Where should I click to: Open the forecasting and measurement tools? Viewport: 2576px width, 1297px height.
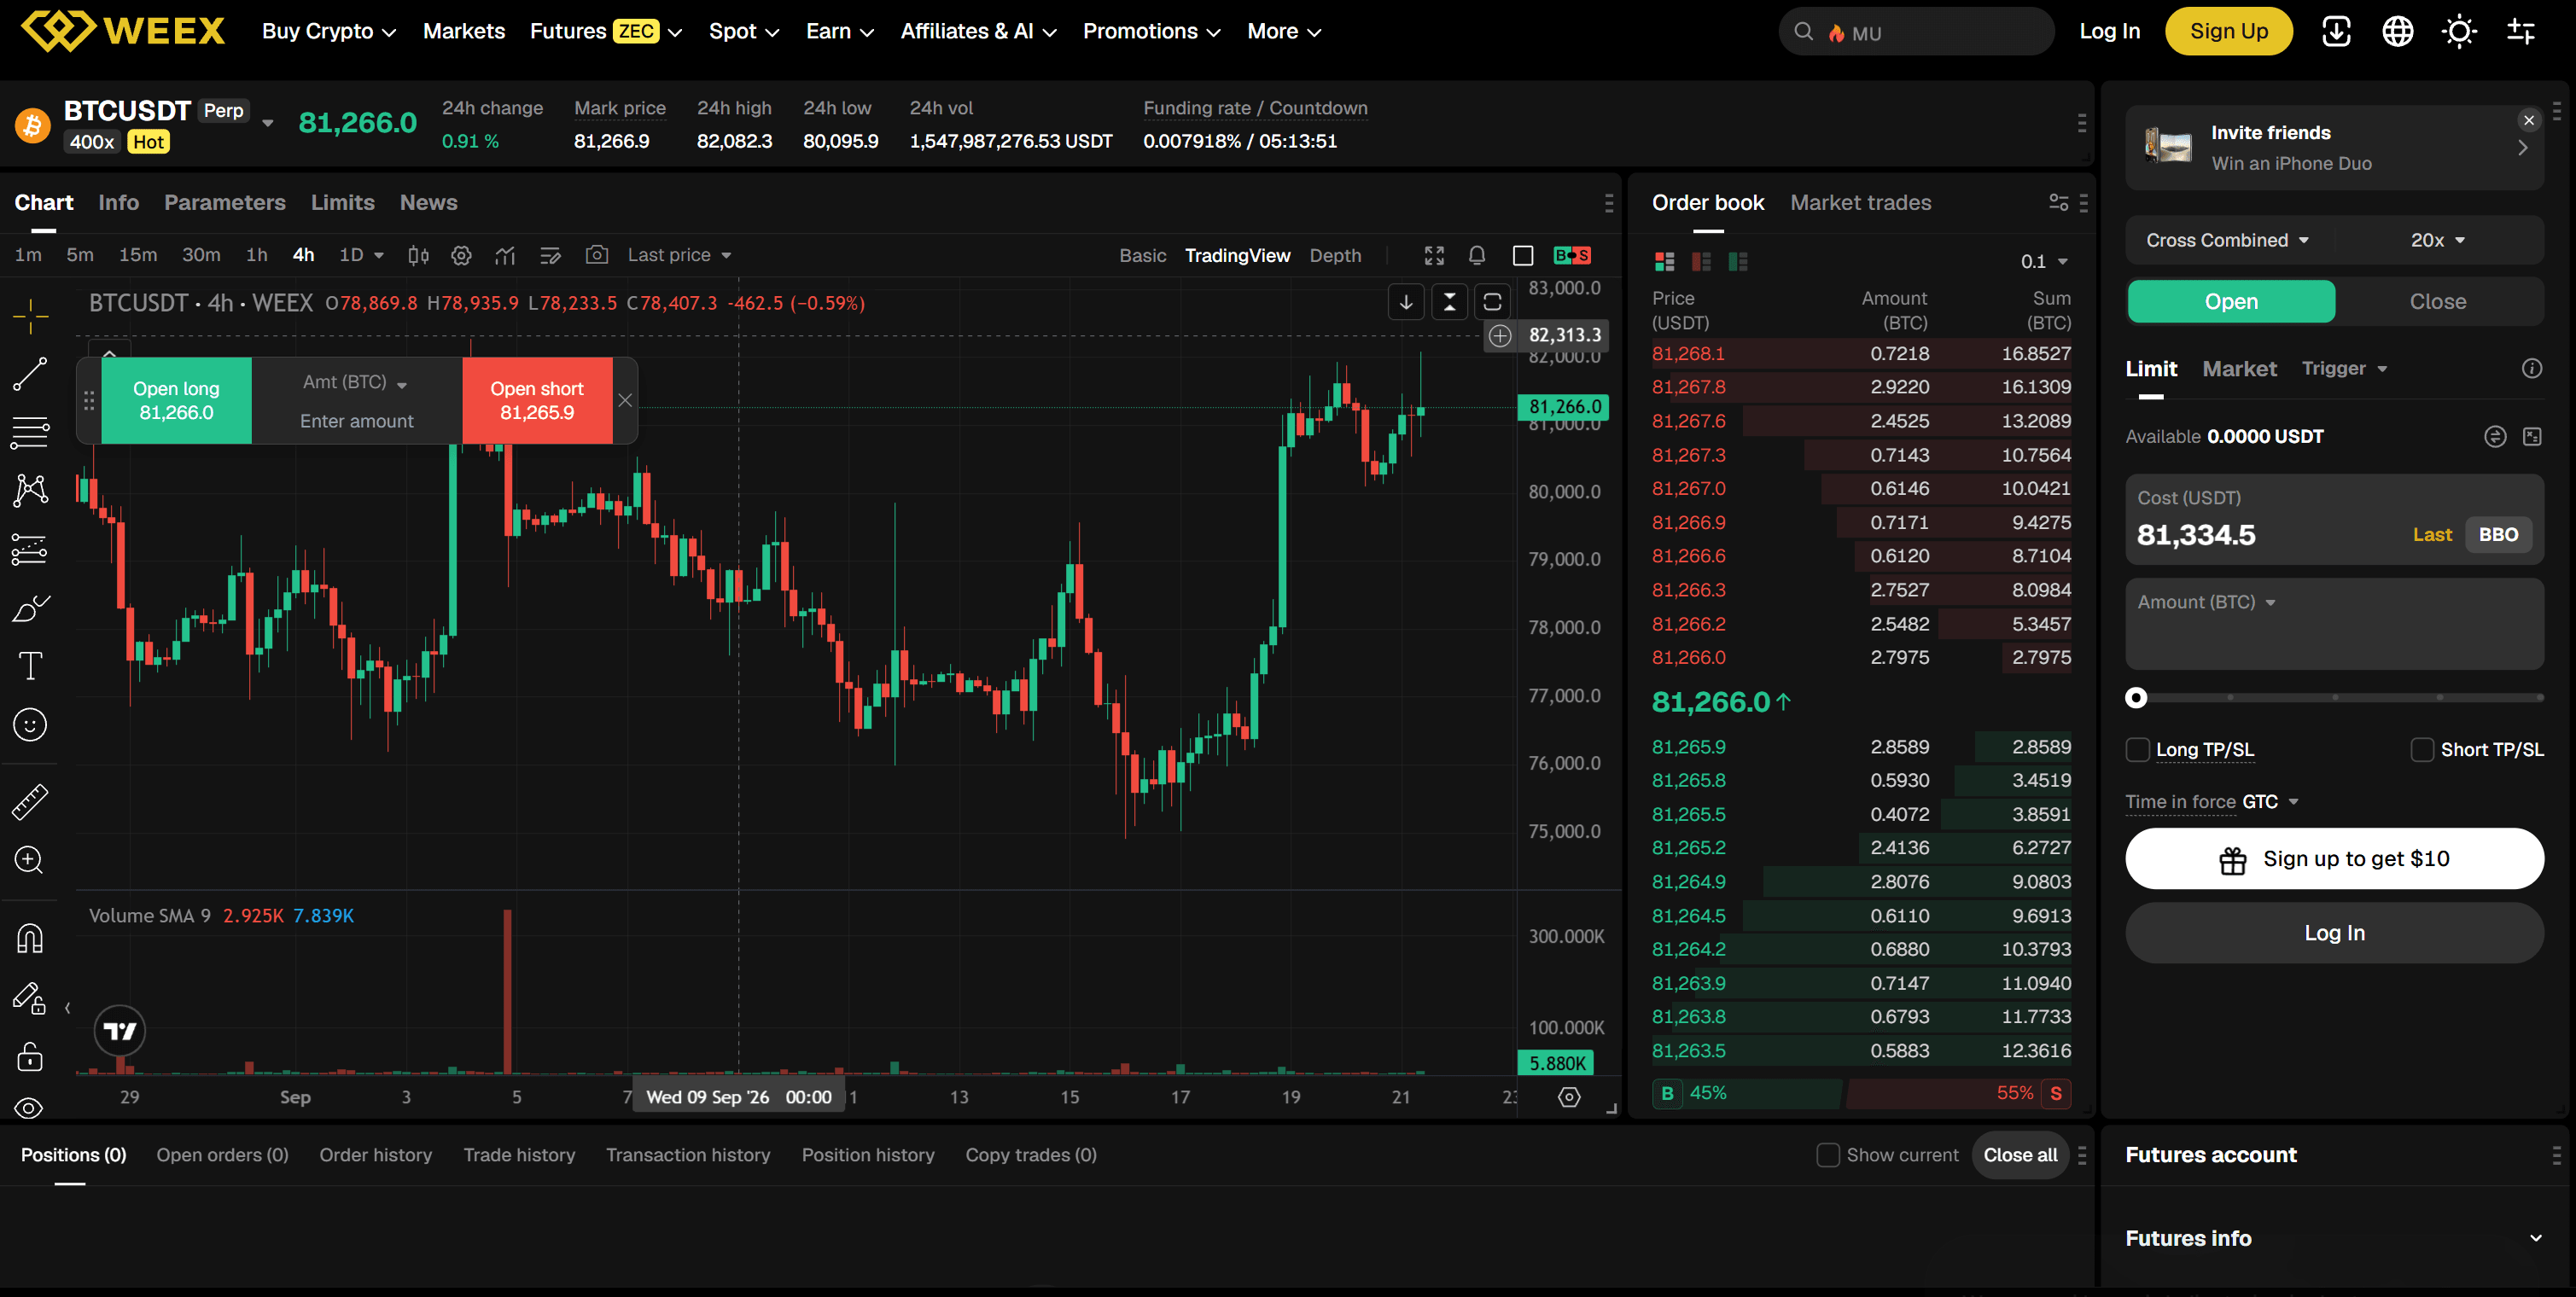click(30, 549)
